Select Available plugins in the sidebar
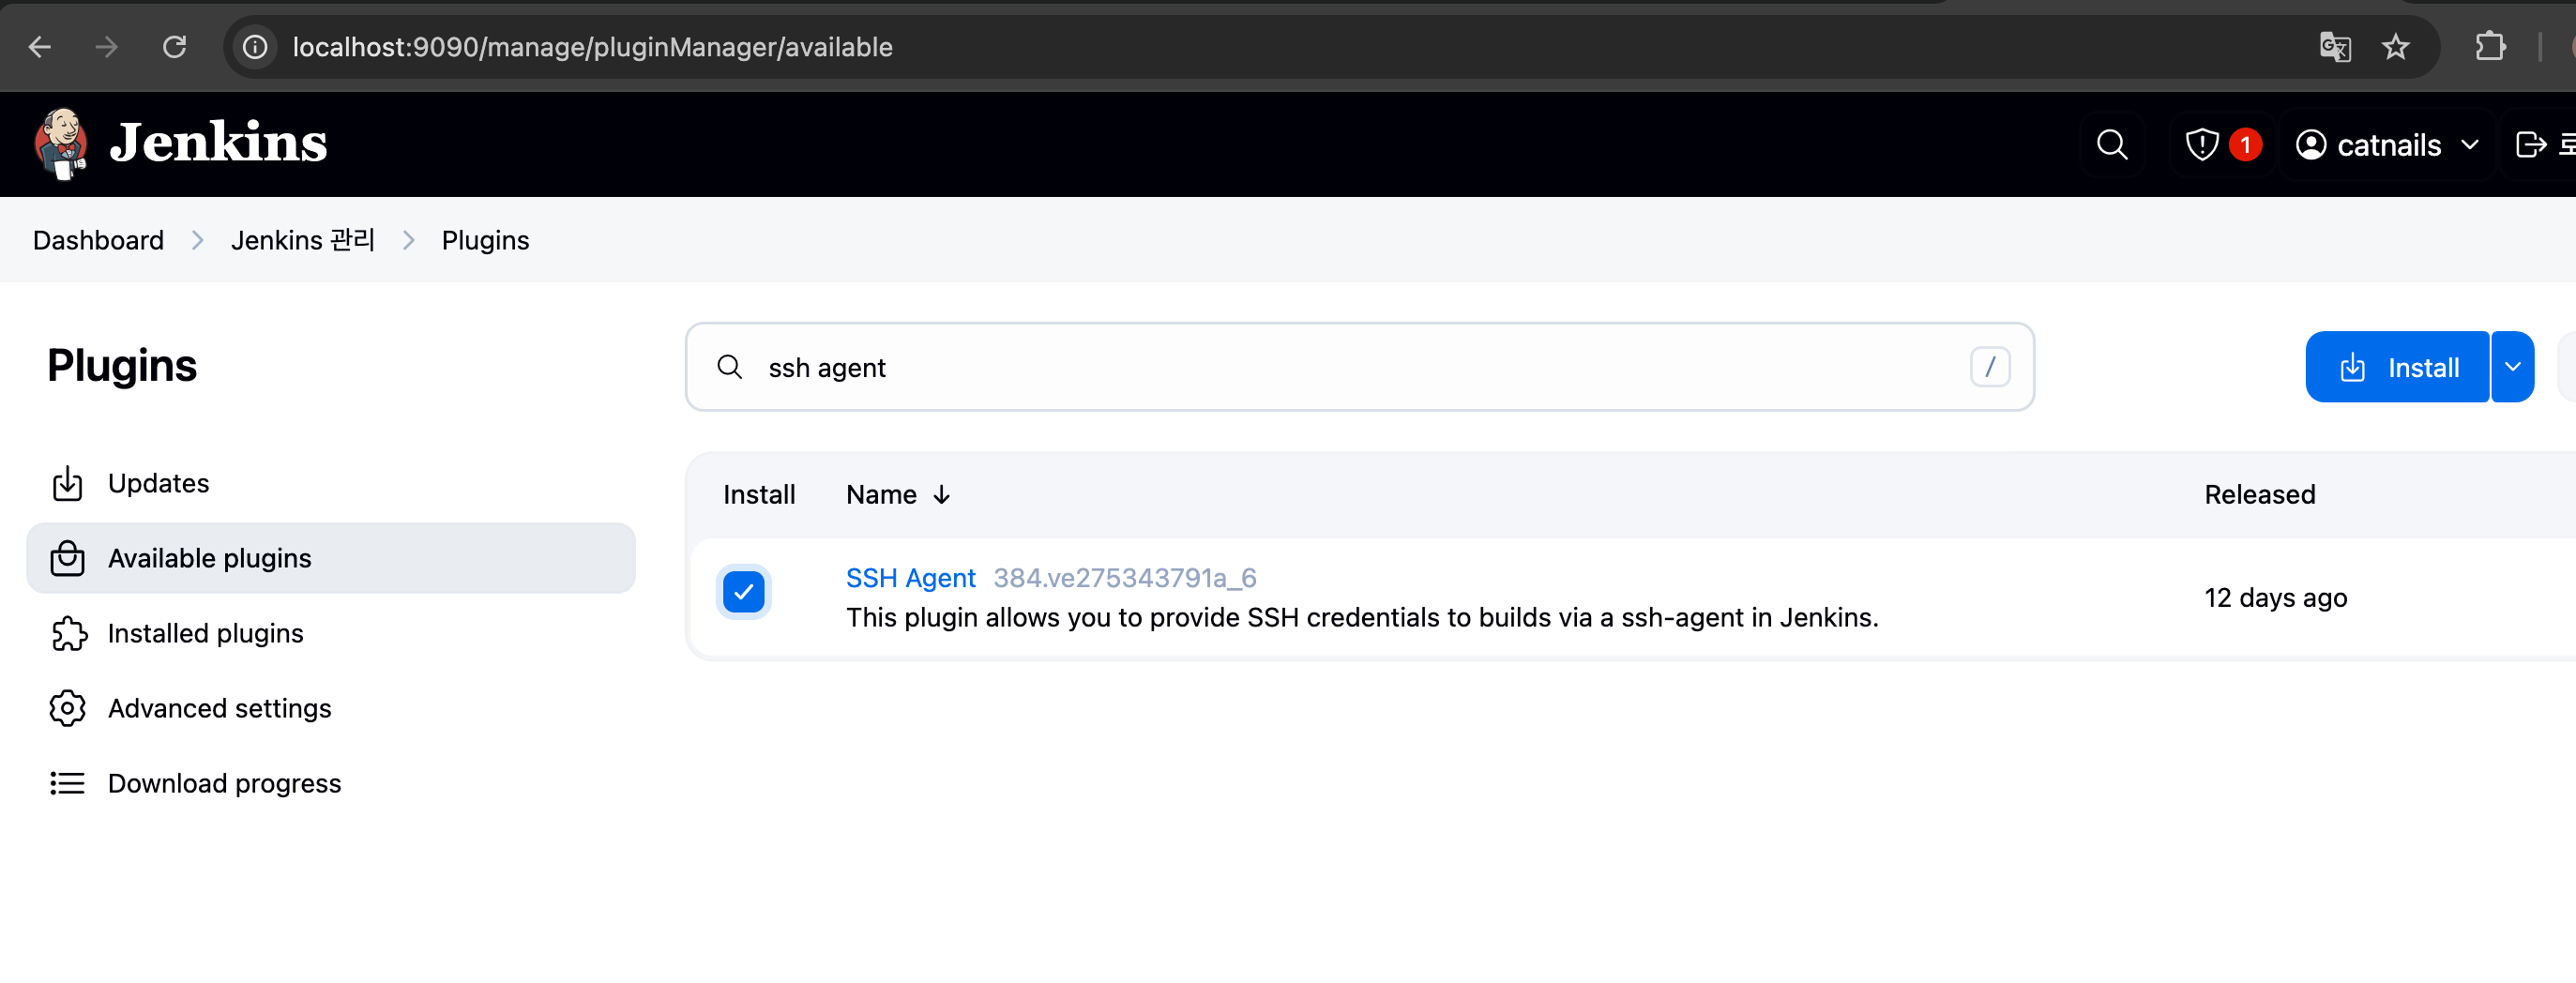Image resolution: width=2576 pixels, height=983 pixels. (331, 558)
